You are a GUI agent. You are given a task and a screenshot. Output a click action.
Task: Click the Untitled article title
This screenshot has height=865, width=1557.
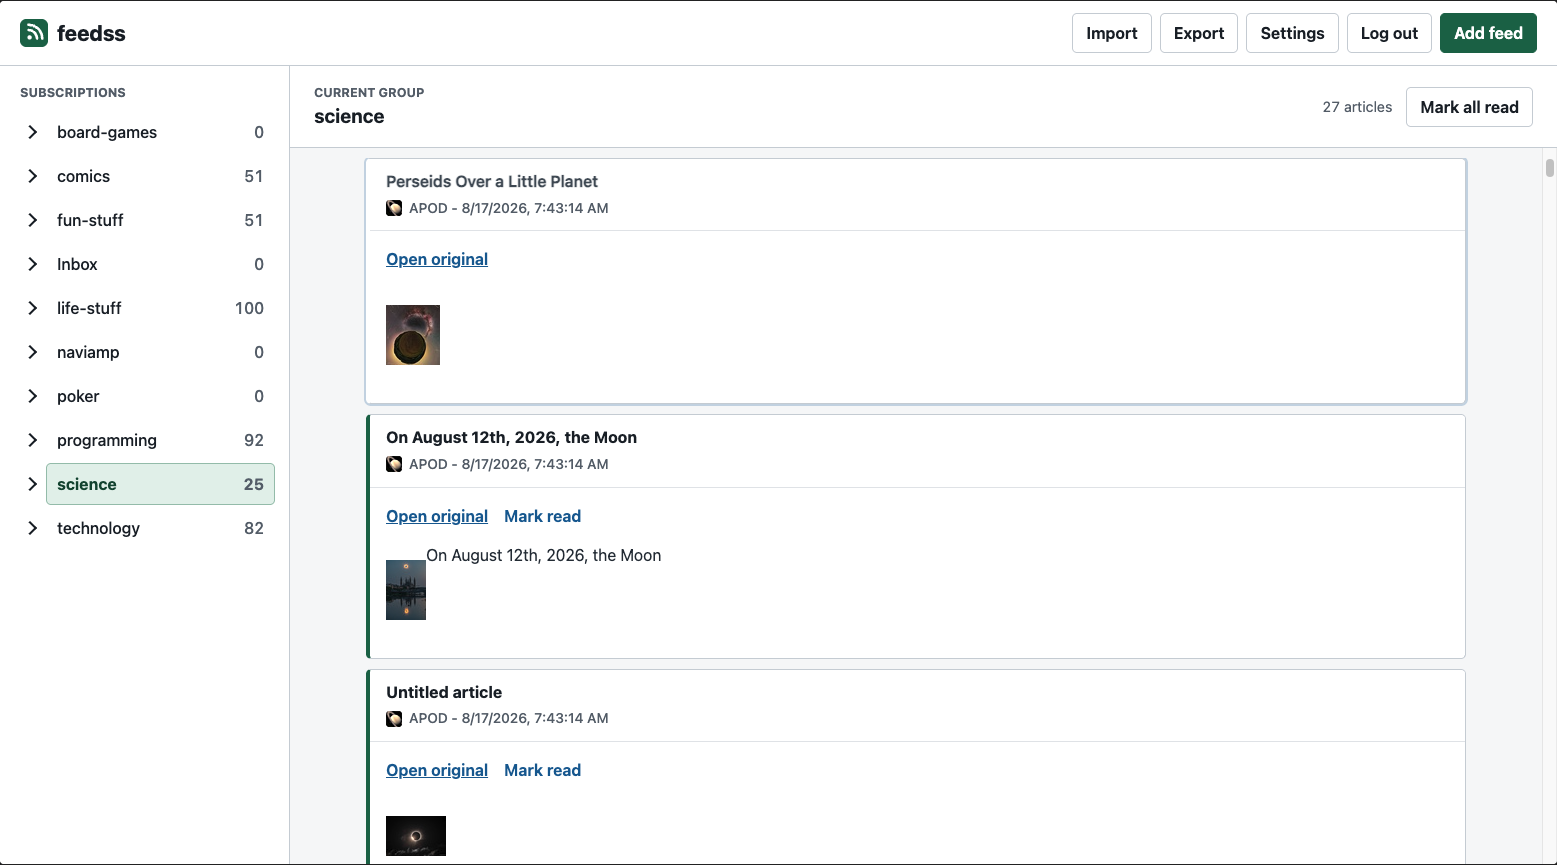(444, 692)
